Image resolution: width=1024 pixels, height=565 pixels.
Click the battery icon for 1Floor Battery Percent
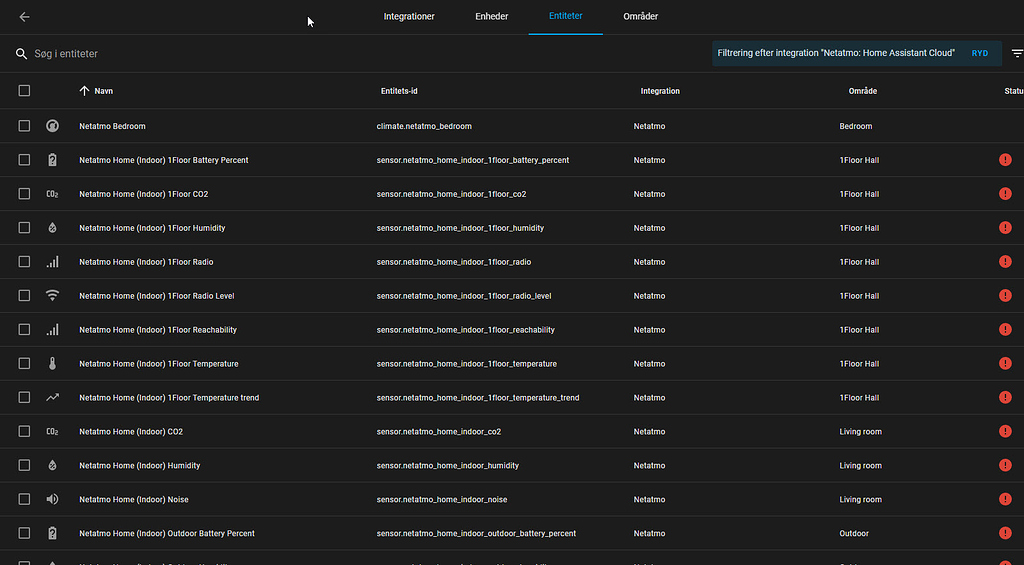click(52, 160)
